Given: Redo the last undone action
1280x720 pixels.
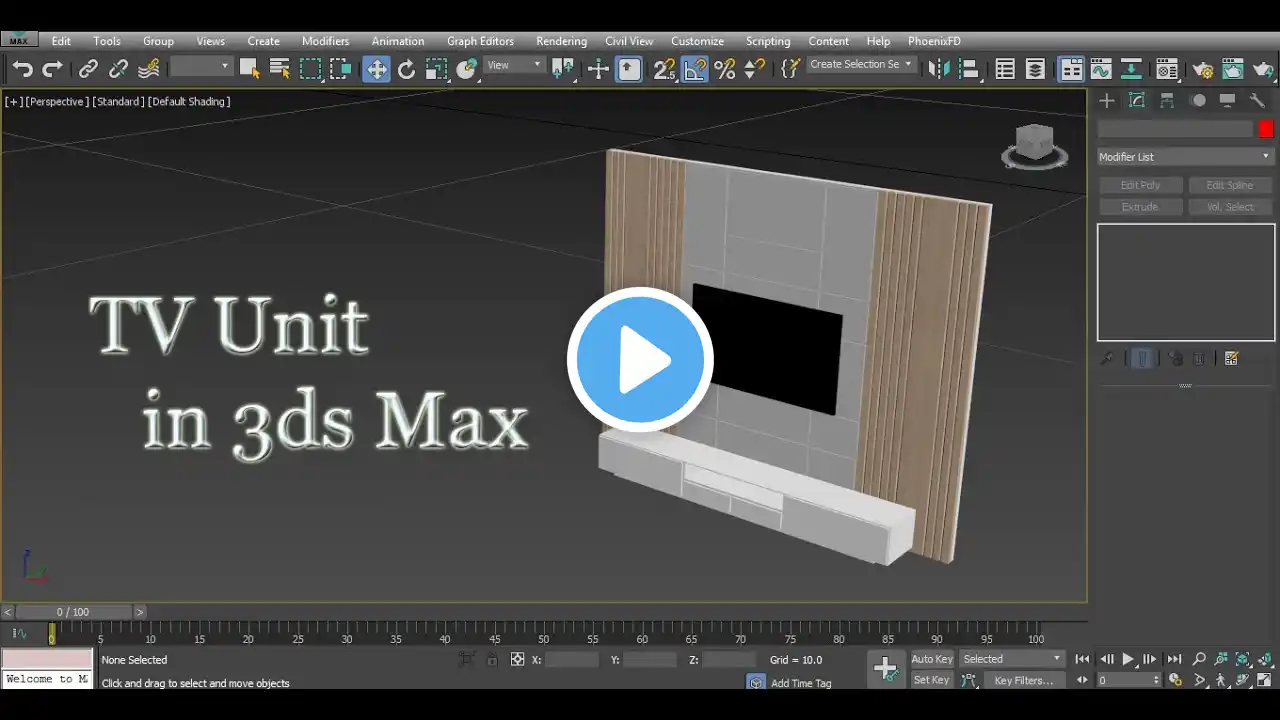Looking at the screenshot, I should click(53, 69).
